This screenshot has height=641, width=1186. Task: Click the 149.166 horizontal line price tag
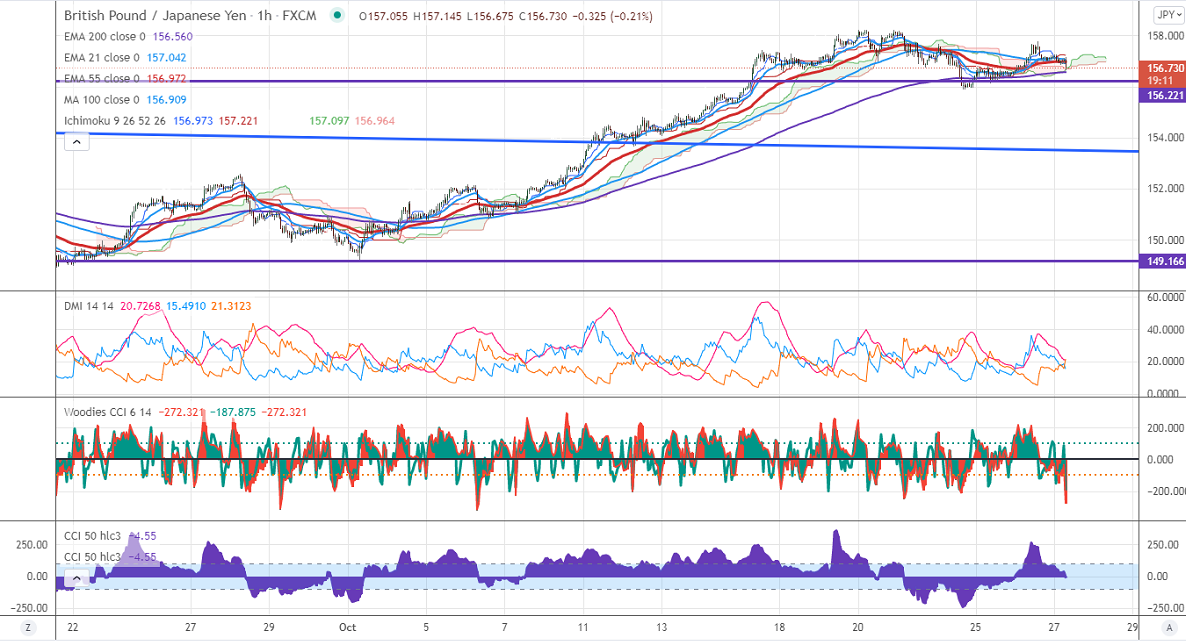tap(1165, 261)
